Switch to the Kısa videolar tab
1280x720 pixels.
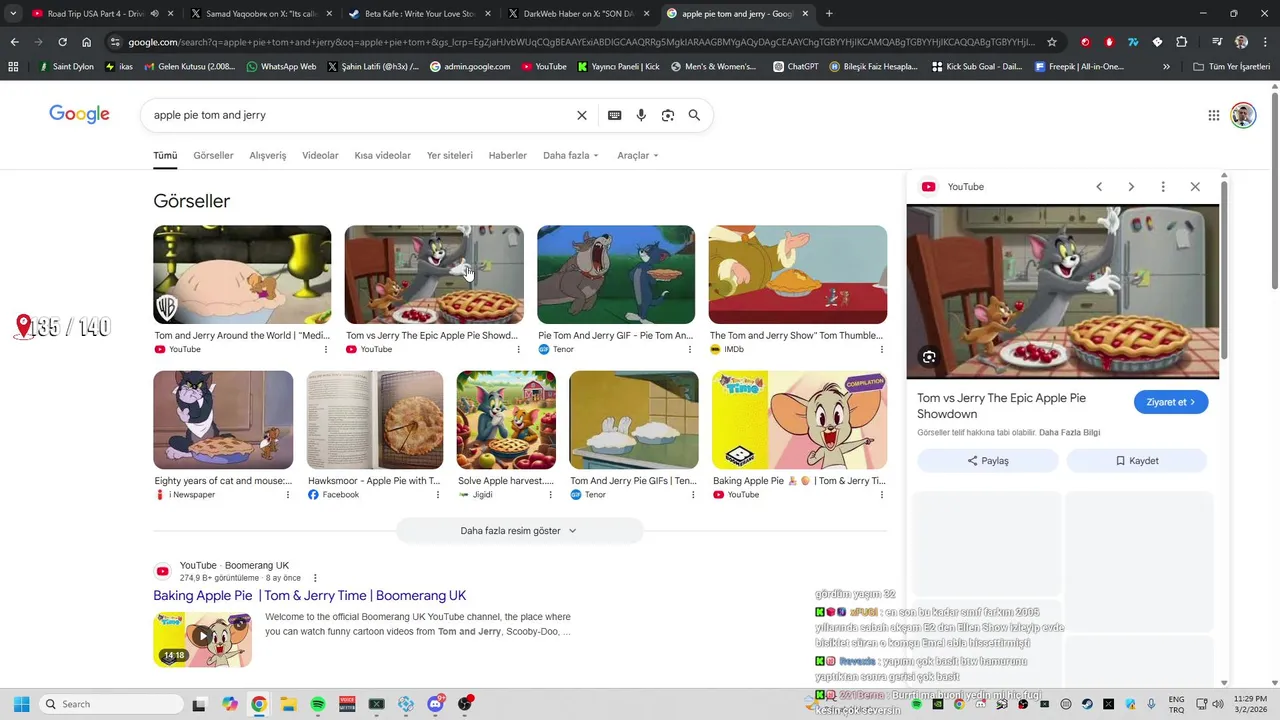click(x=382, y=155)
